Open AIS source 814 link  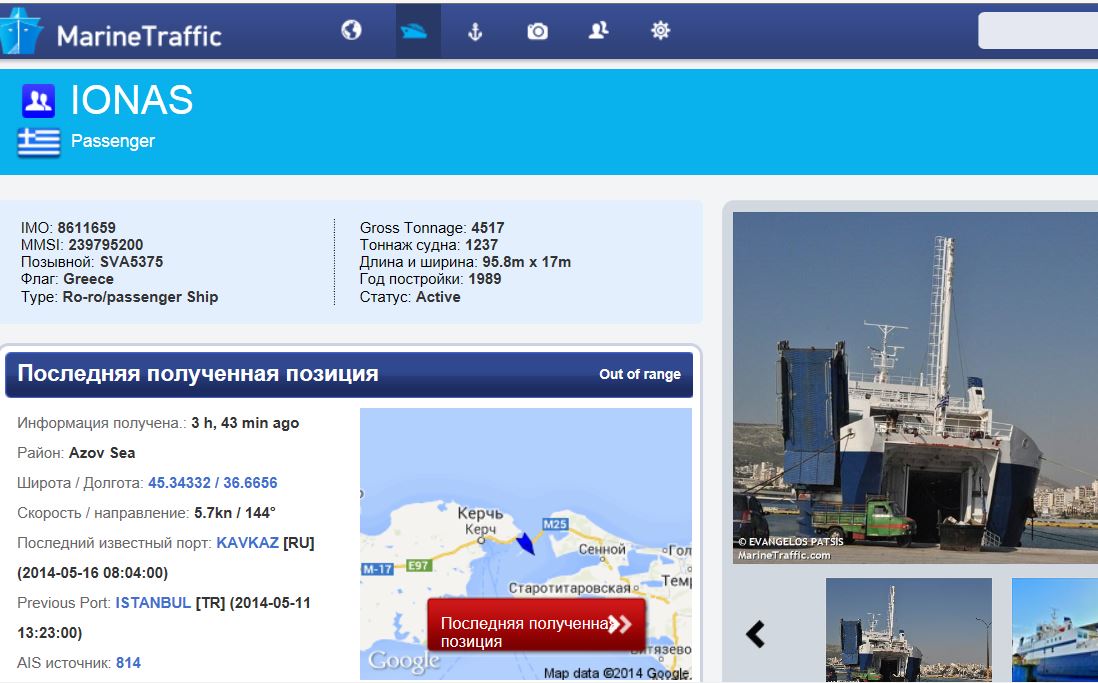(x=128, y=663)
